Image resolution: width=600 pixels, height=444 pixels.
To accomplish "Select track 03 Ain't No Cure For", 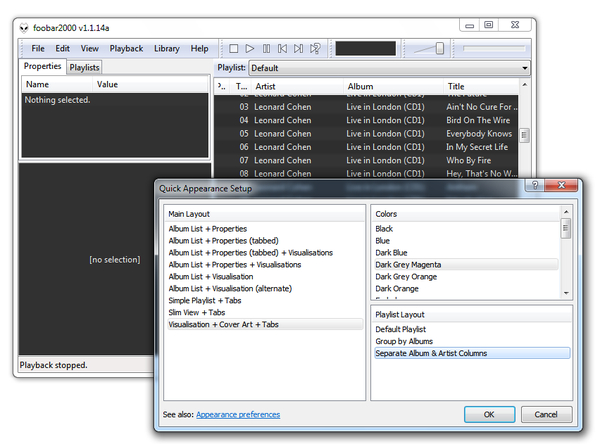I will pos(366,107).
